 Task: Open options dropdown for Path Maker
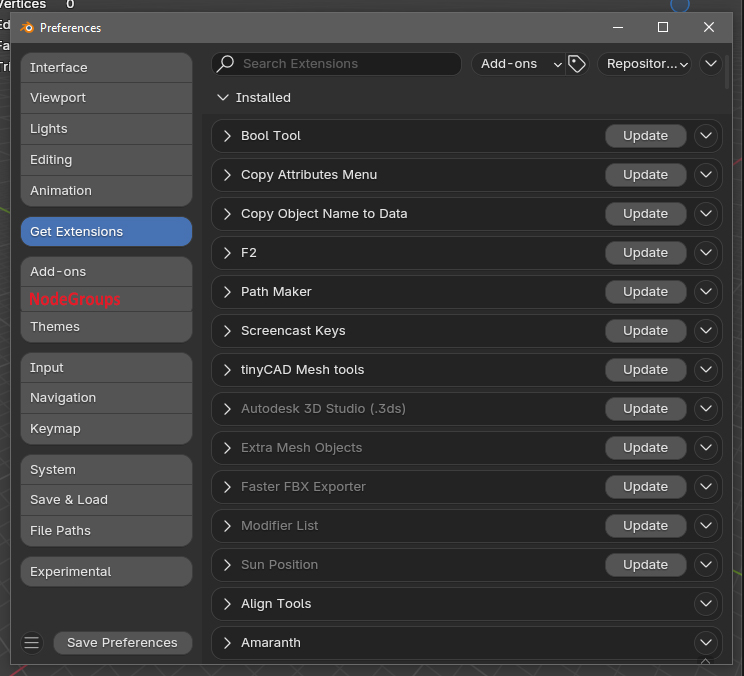(706, 292)
